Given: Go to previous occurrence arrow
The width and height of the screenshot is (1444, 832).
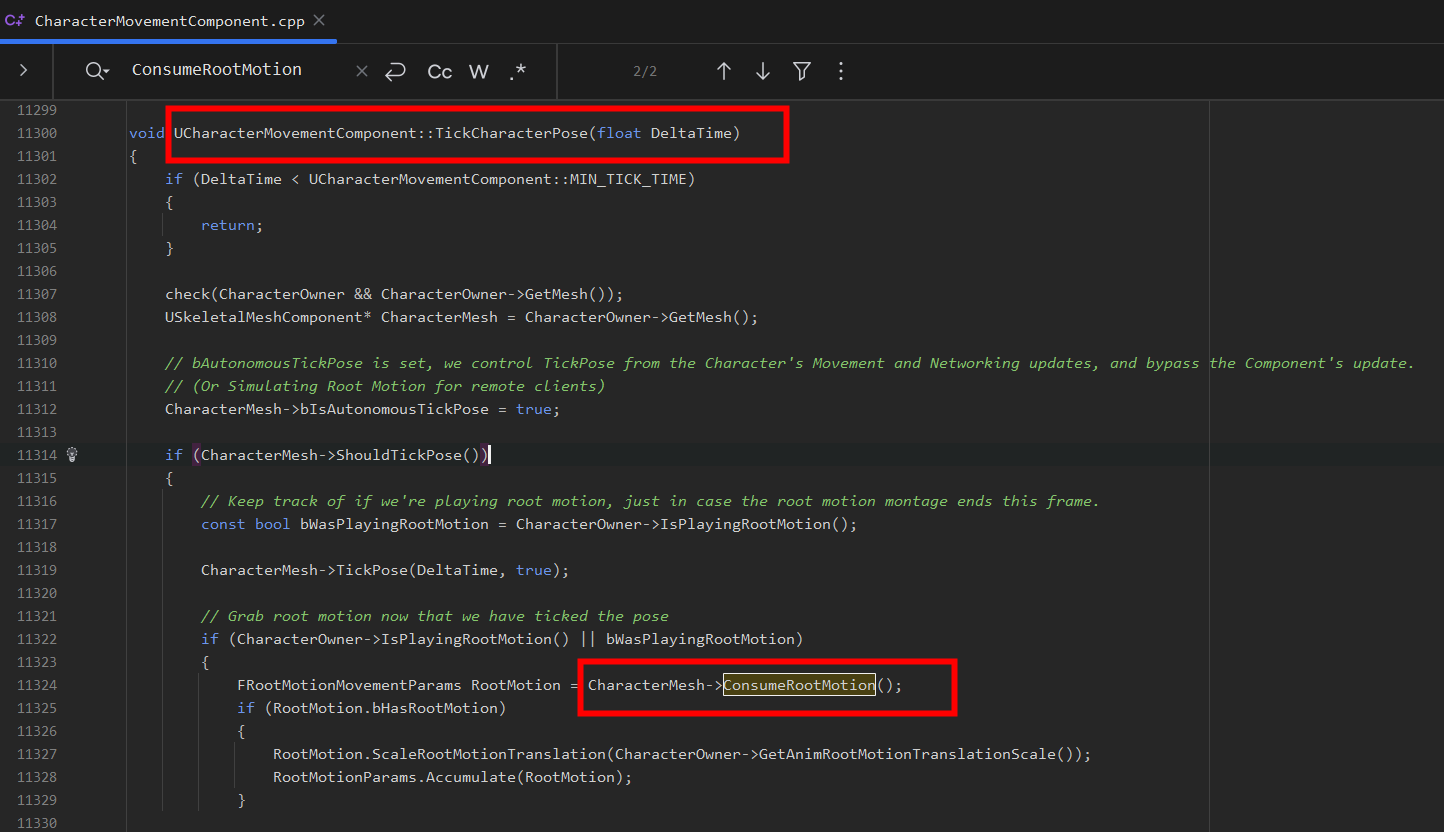Looking at the screenshot, I should tap(724, 71).
